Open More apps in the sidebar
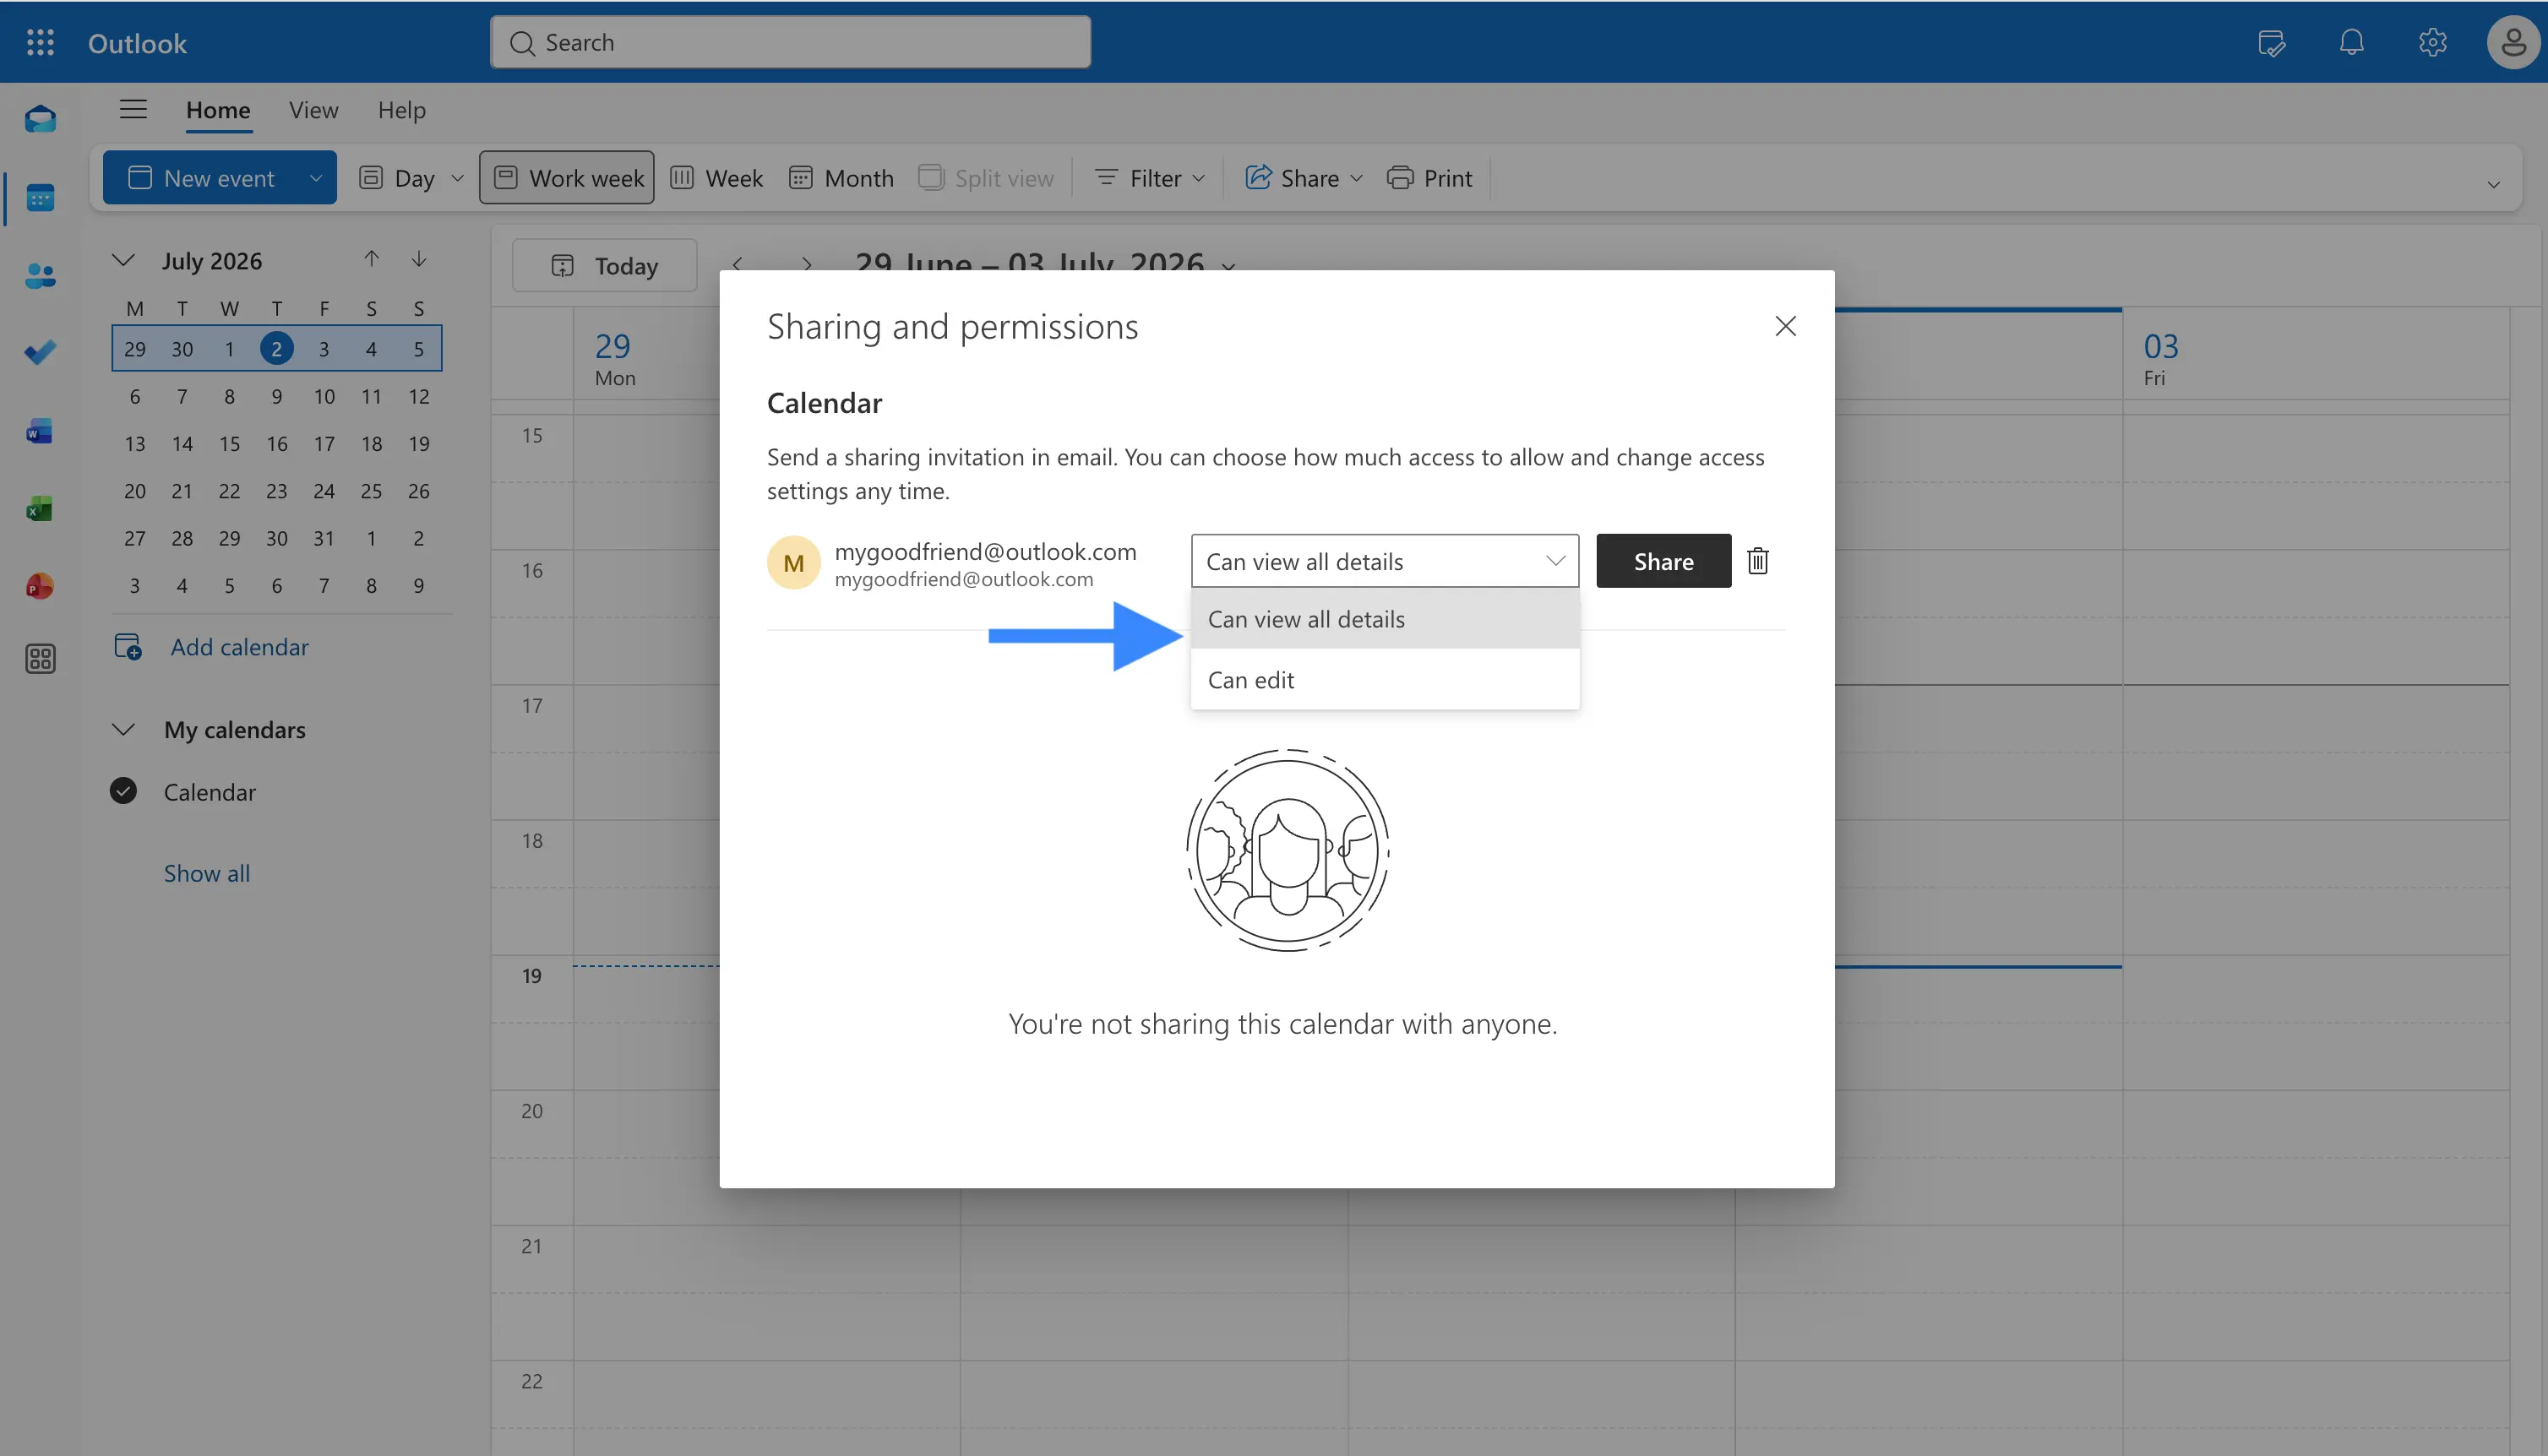Screen dimensions: 2548x1456 click(40, 659)
